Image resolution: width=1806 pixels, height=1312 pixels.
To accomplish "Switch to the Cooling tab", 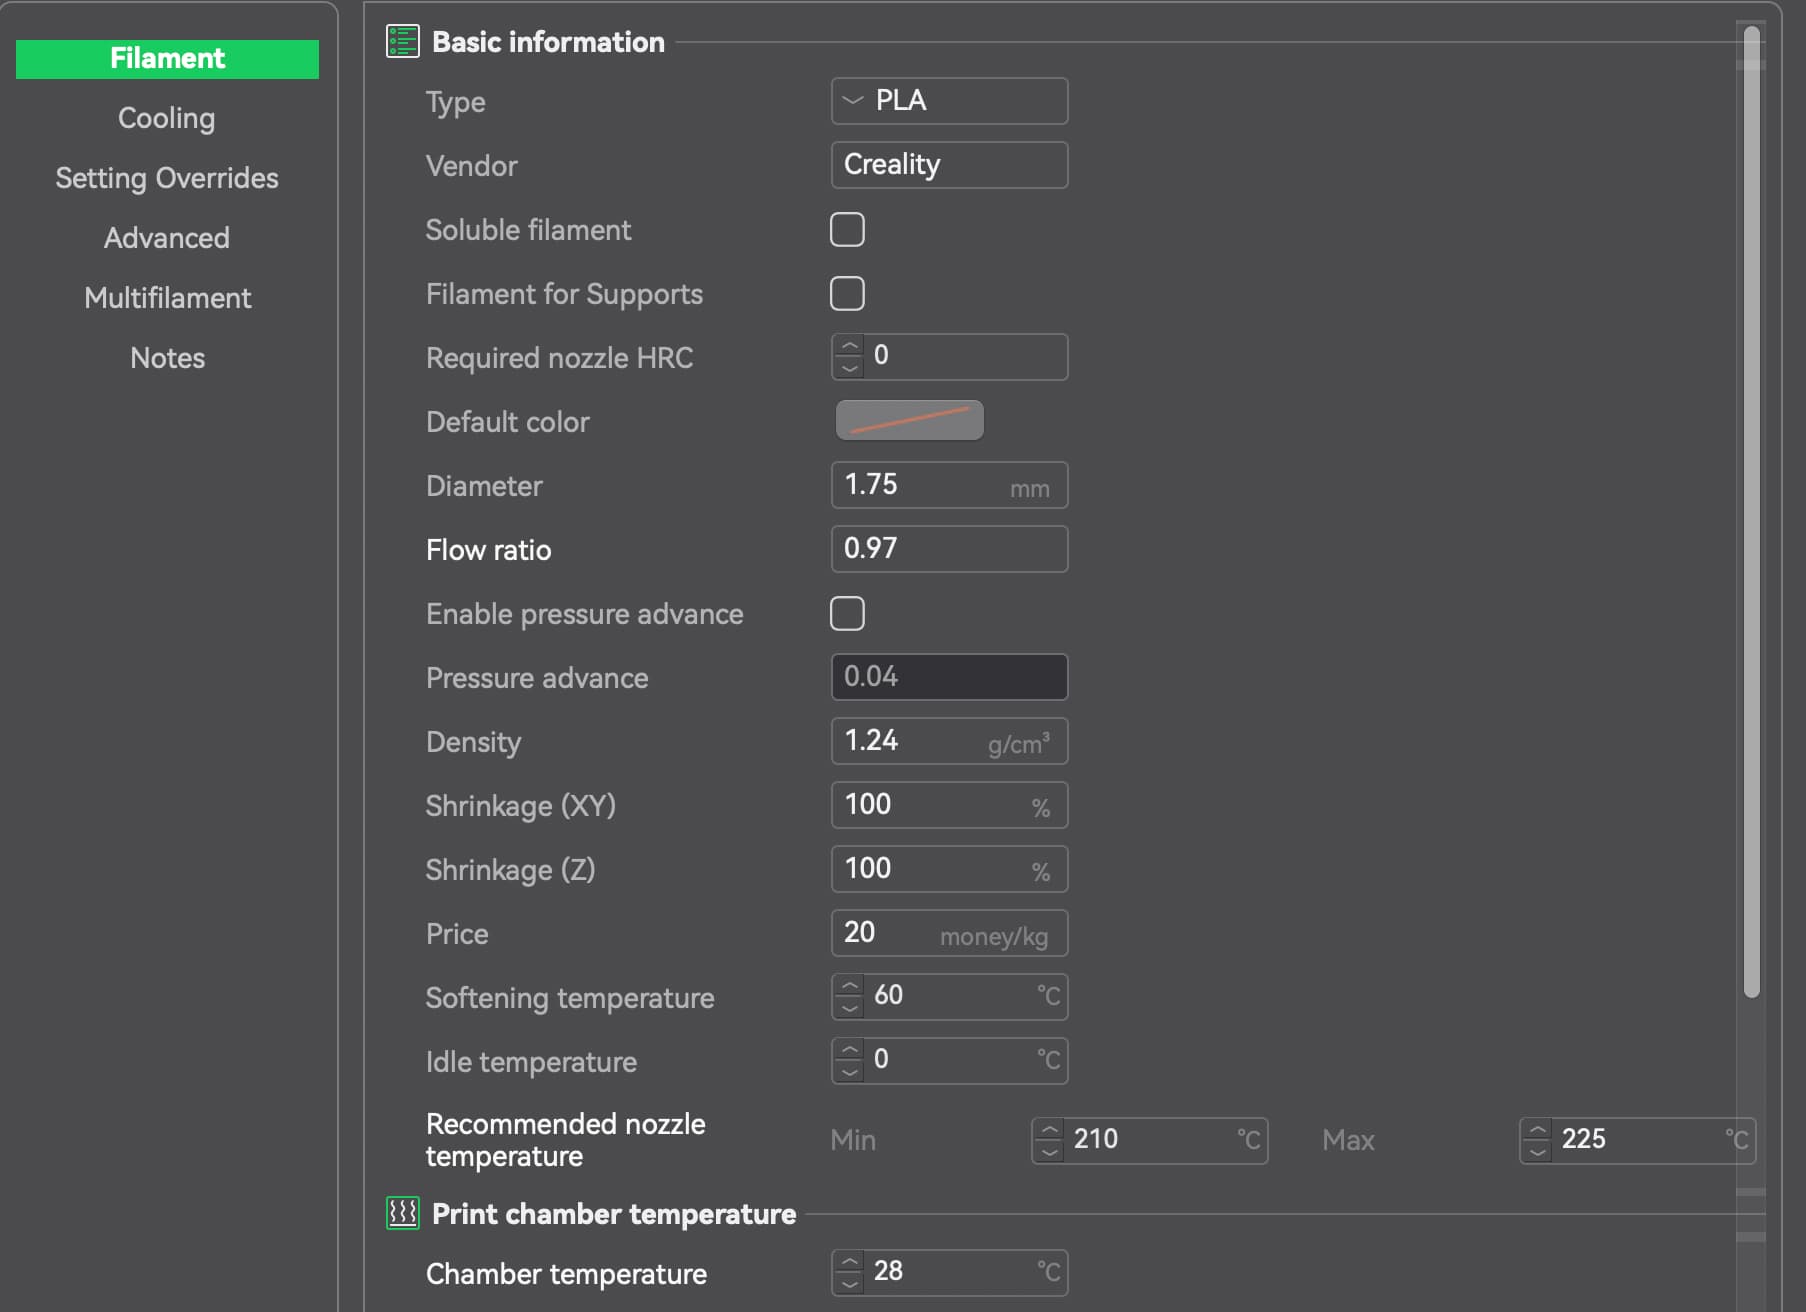I will (167, 118).
